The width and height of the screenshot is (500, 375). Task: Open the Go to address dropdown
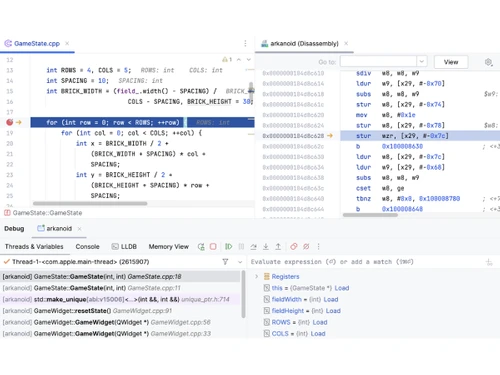click(422, 62)
